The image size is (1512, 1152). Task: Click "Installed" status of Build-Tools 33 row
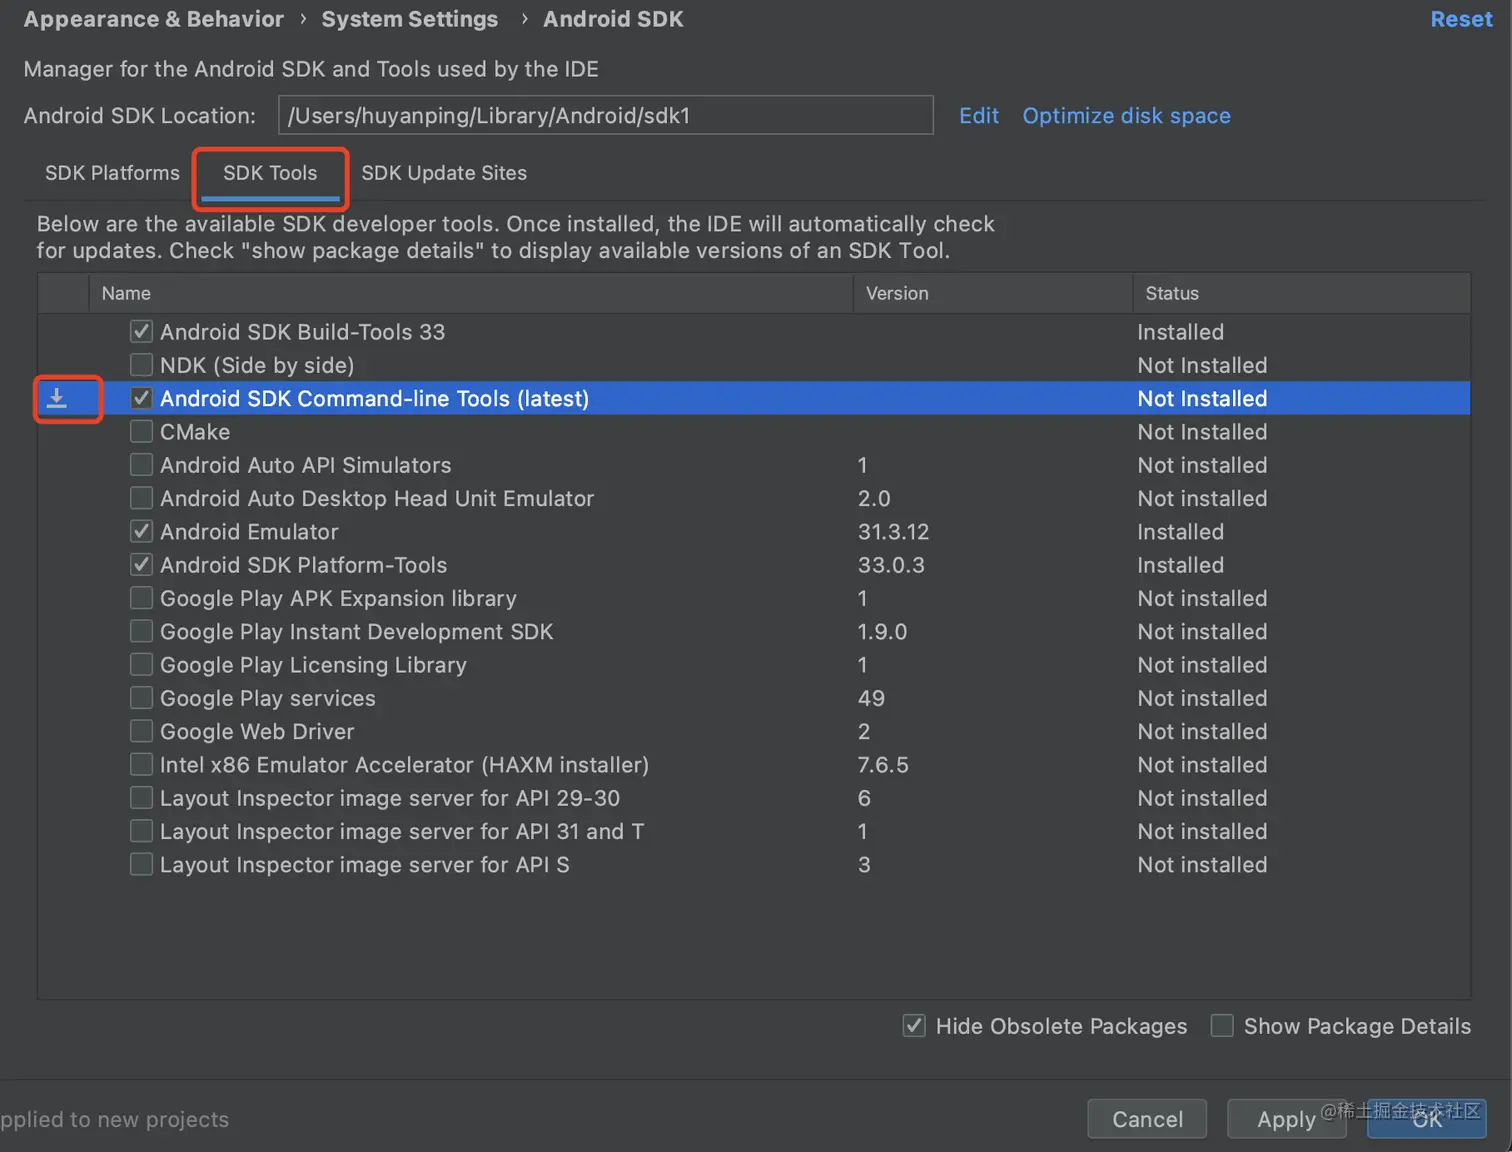pos(1180,332)
